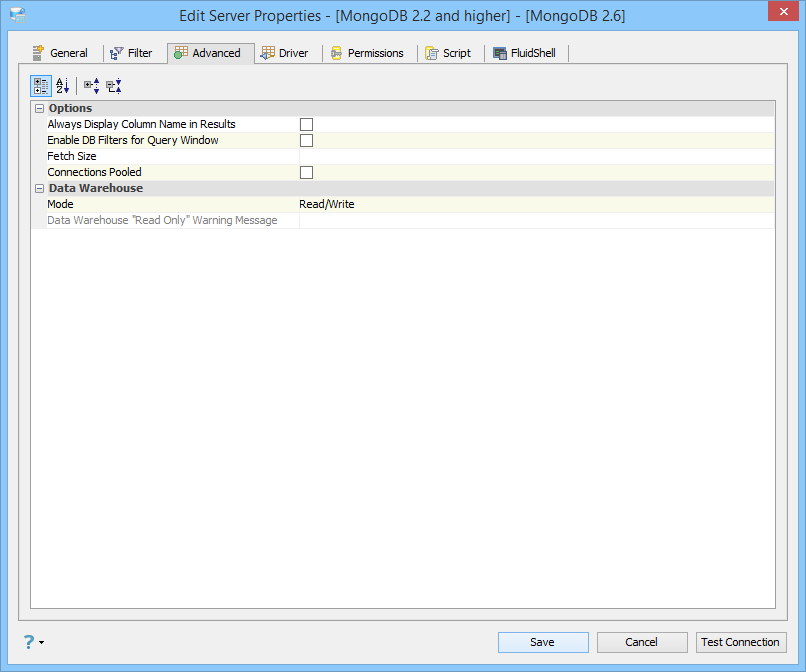Toggle Always Display Column Name in Results
Viewport: 806px width, 672px height.
[306, 124]
